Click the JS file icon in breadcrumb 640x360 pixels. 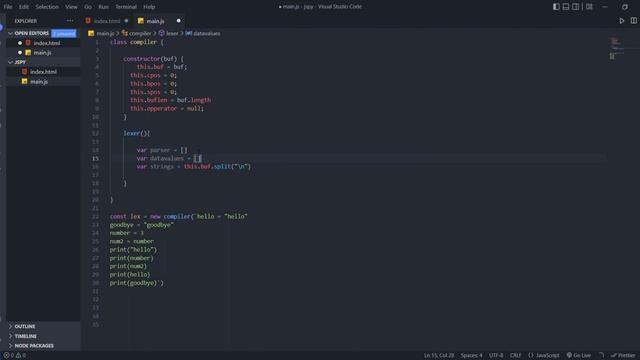91,33
